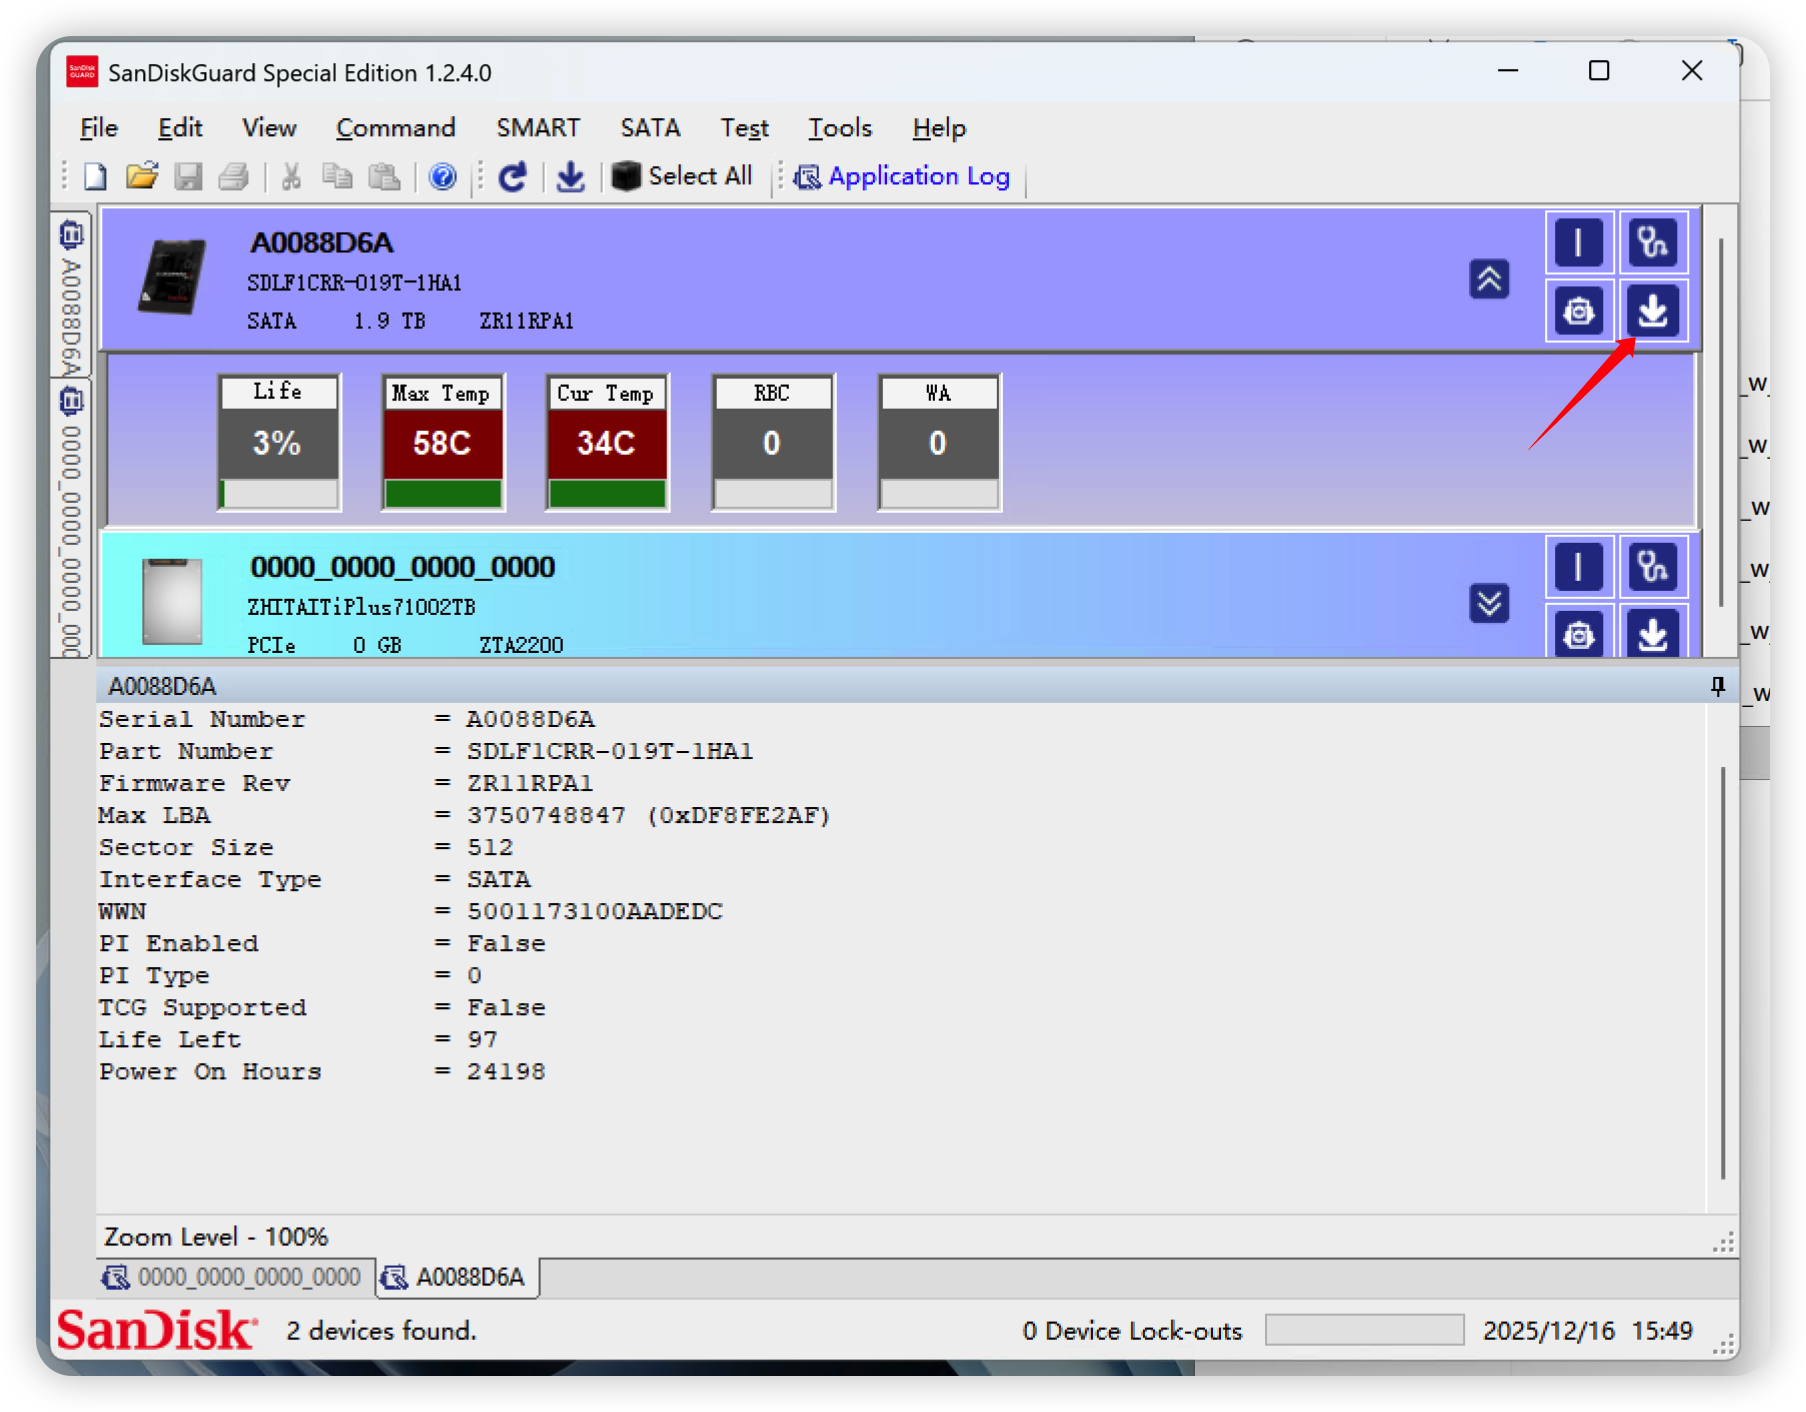
Task: Click the Power On Hours value 24198
Action: click(x=506, y=1071)
